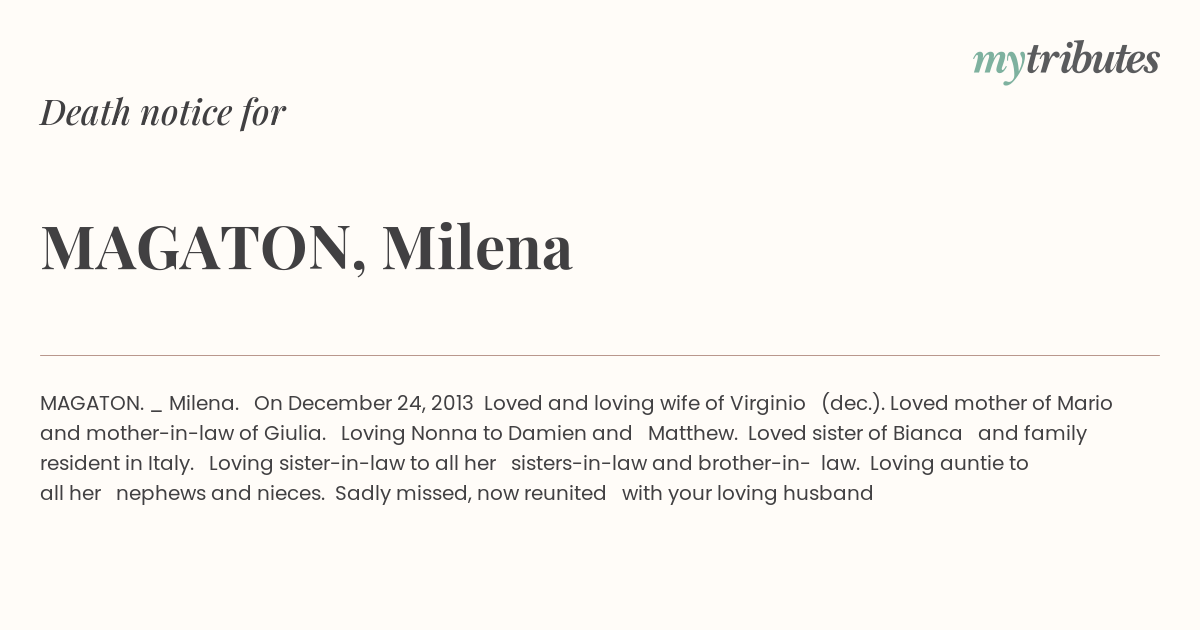
Task: Click the word "Italy" in the notice
Action: click(169, 463)
